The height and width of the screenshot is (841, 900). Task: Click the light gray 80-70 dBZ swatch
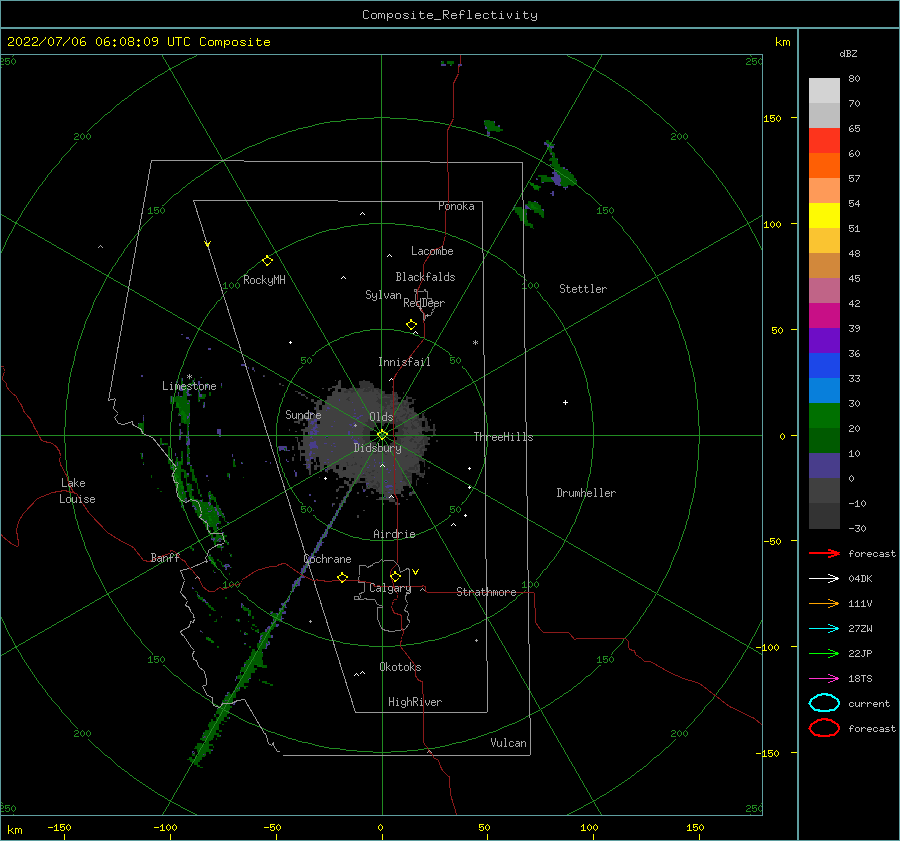tap(824, 90)
